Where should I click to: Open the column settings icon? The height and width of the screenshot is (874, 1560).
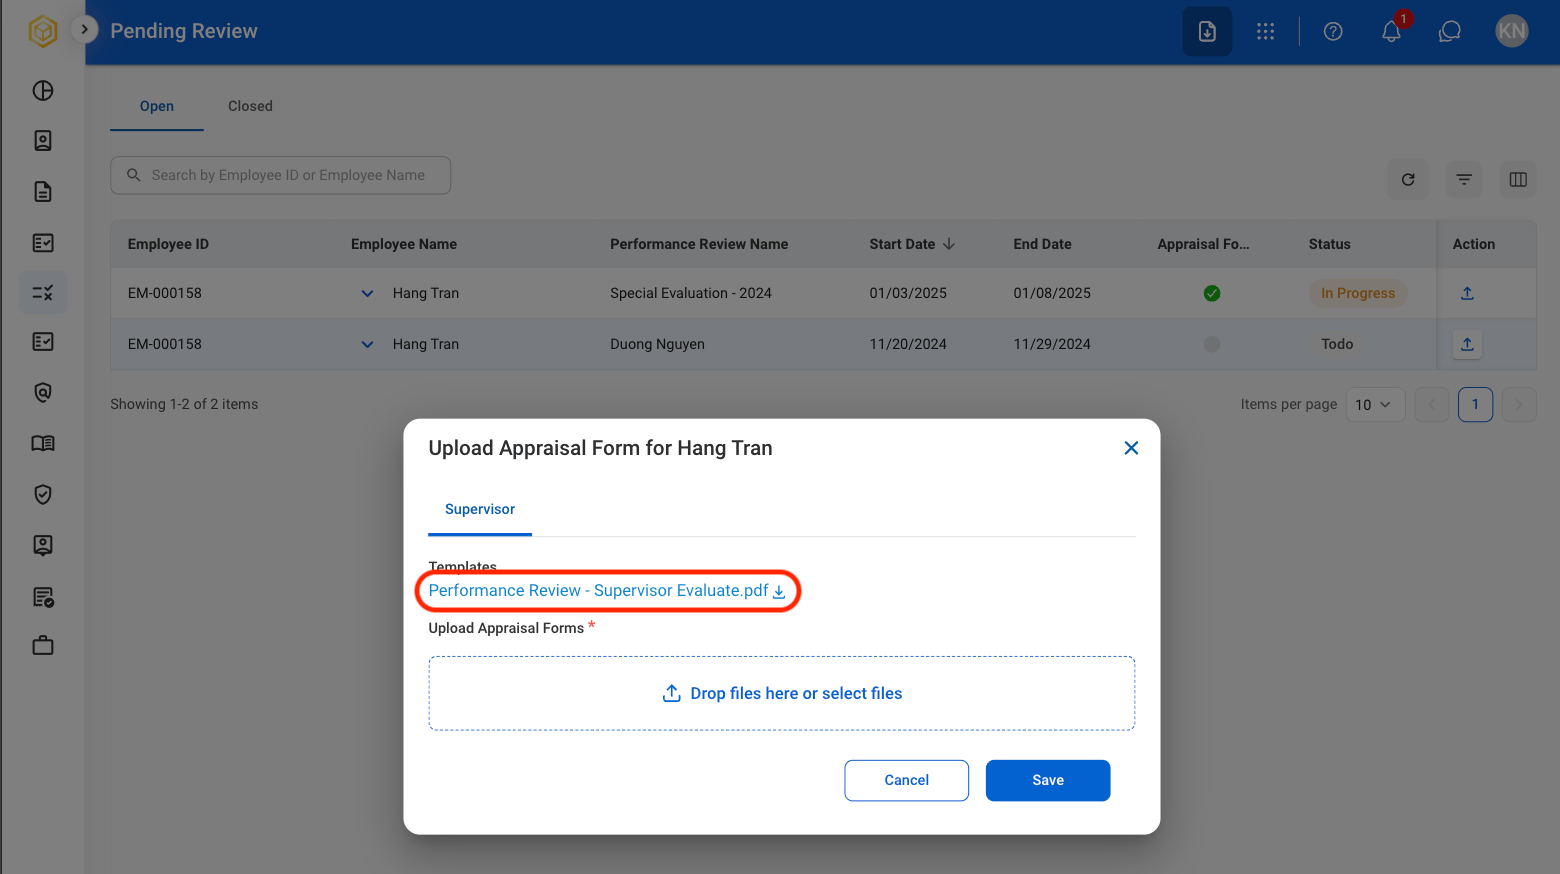pos(1518,180)
